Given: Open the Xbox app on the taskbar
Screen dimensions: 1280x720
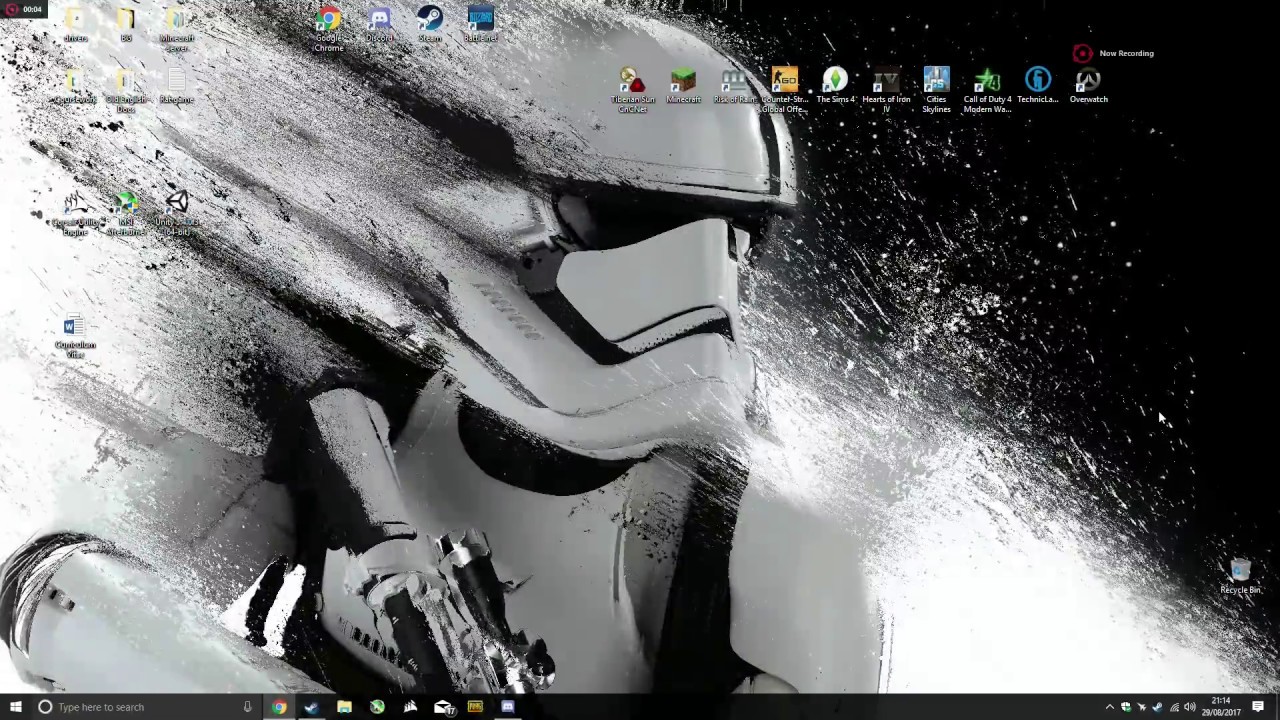Looking at the screenshot, I should (377, 707).
